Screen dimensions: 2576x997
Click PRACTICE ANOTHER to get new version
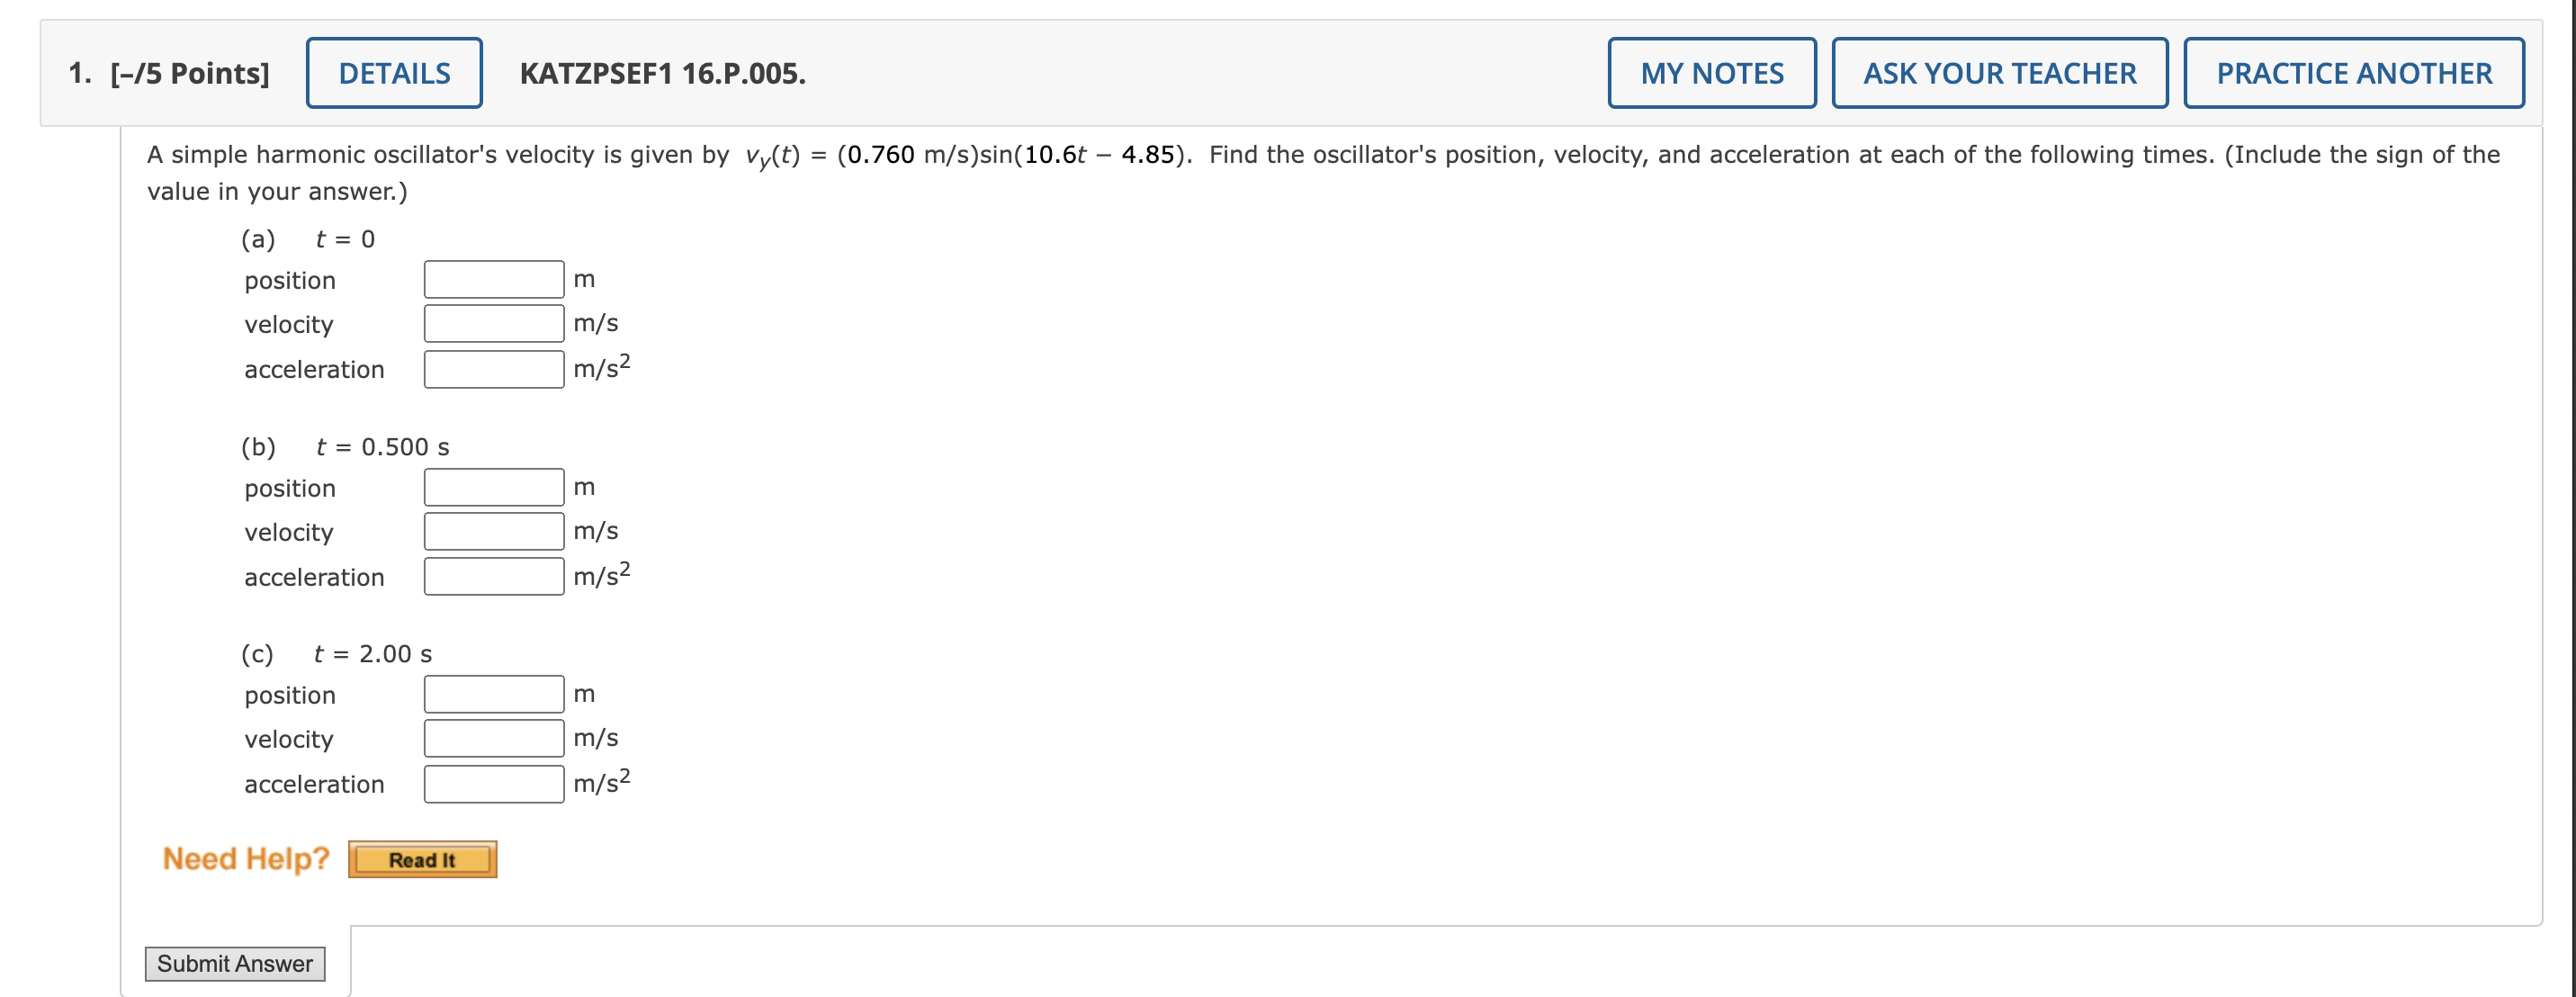[2352, 72]
